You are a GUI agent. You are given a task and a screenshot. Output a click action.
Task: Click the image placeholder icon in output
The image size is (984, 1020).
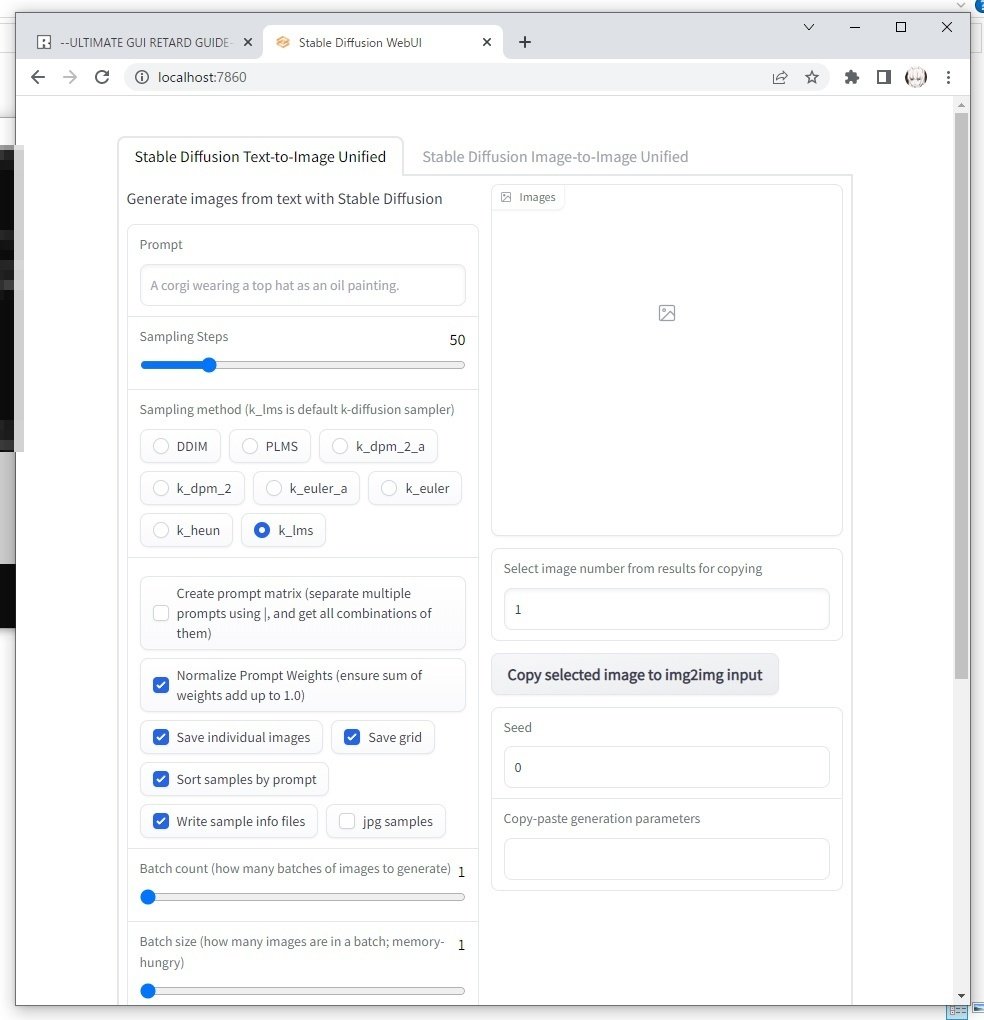667,313
